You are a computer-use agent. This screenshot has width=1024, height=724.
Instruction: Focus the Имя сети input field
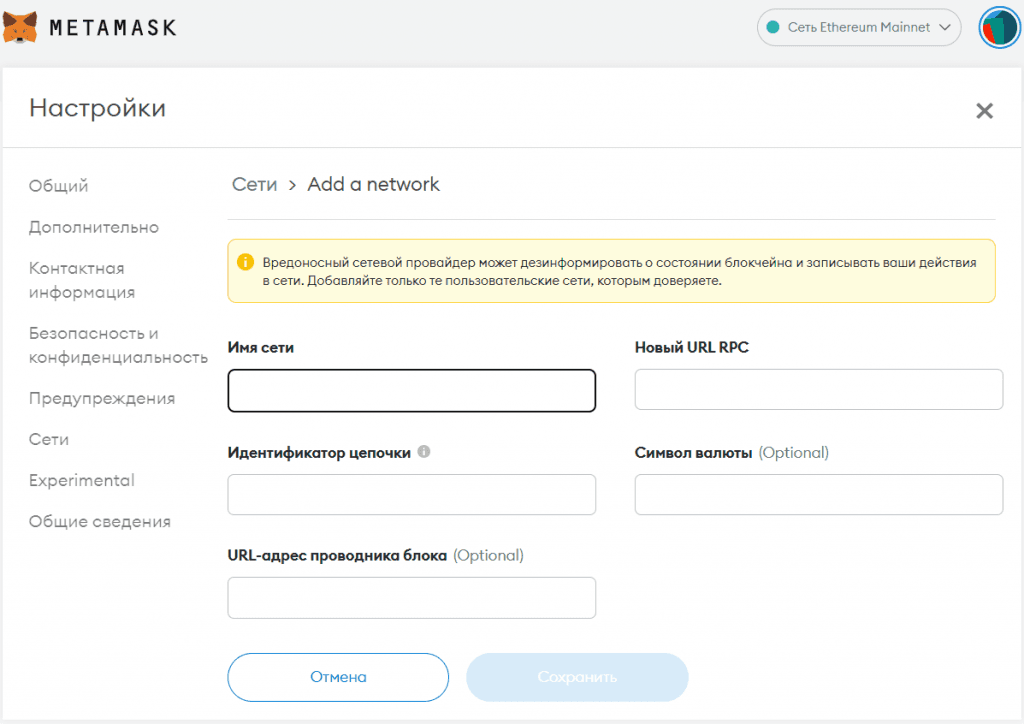pyautogui.click(x=411, y=390)
